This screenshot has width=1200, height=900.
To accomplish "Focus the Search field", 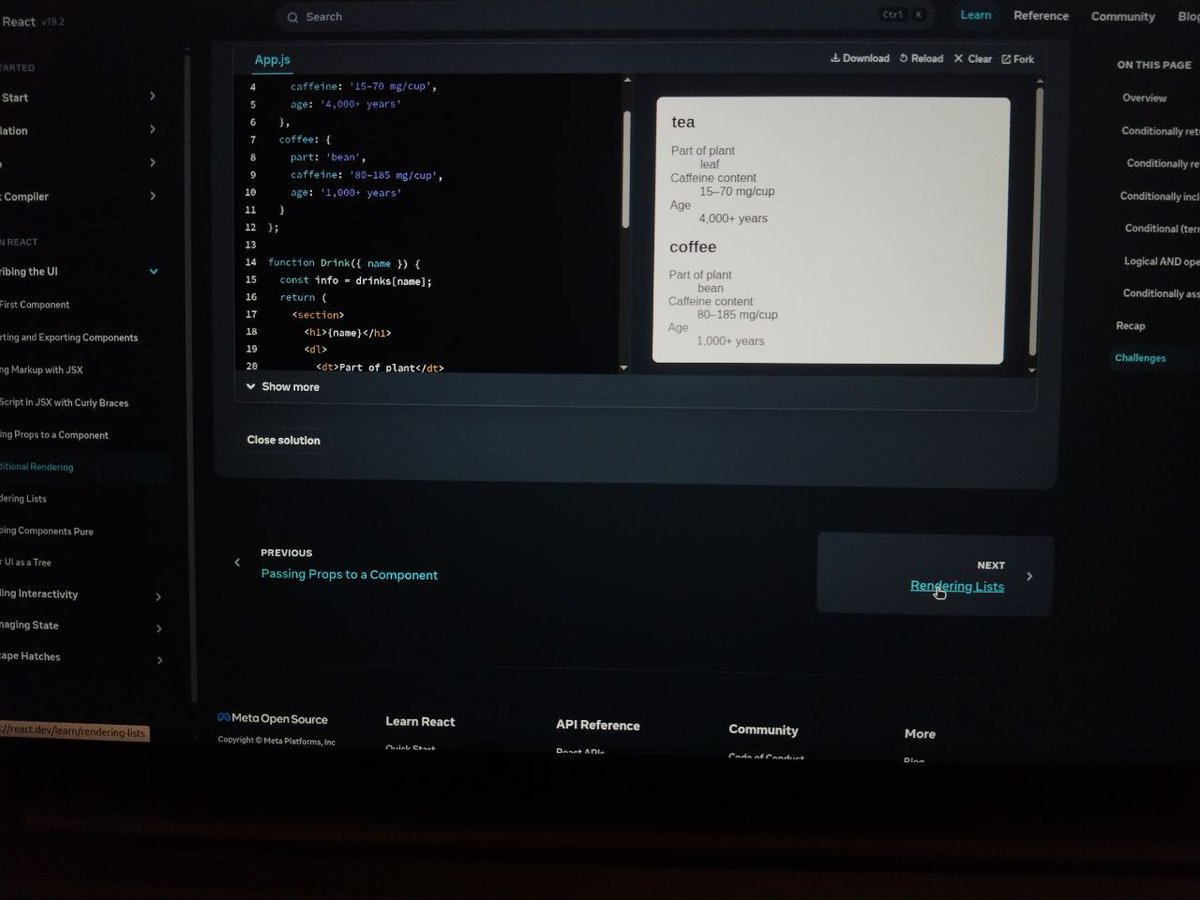I will (605, 17).
